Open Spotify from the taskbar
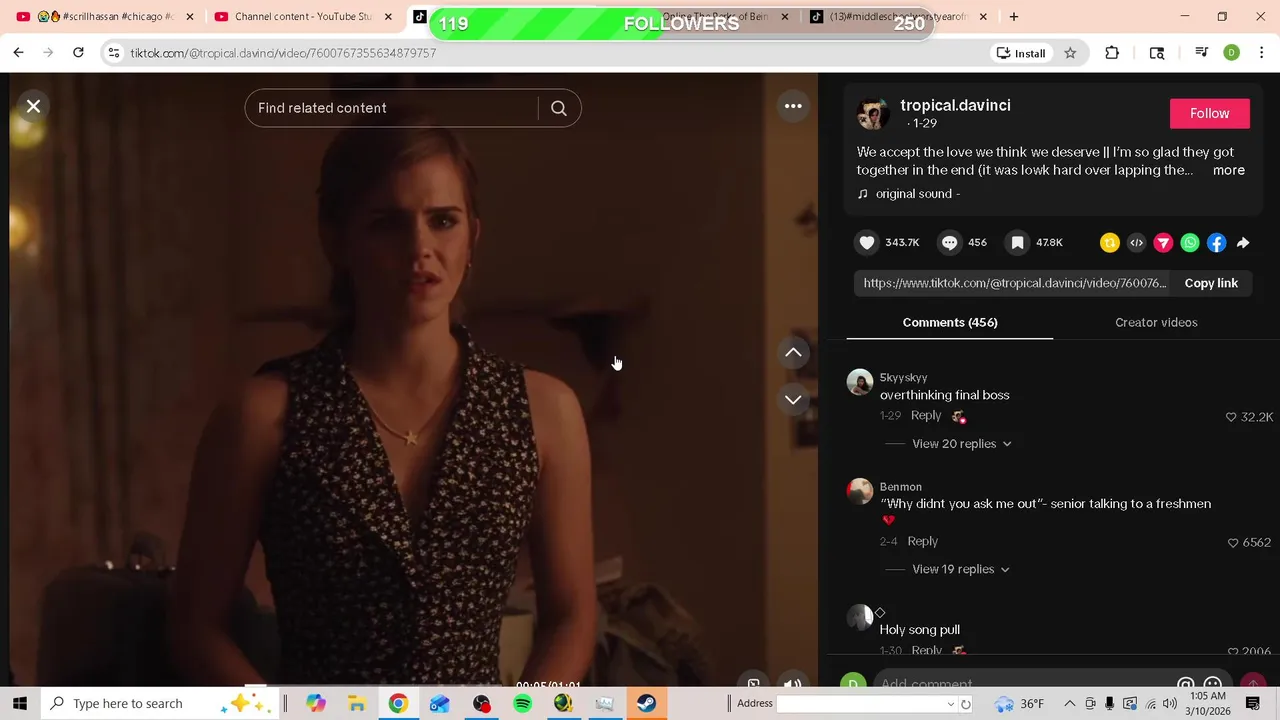 pos(522,704)
